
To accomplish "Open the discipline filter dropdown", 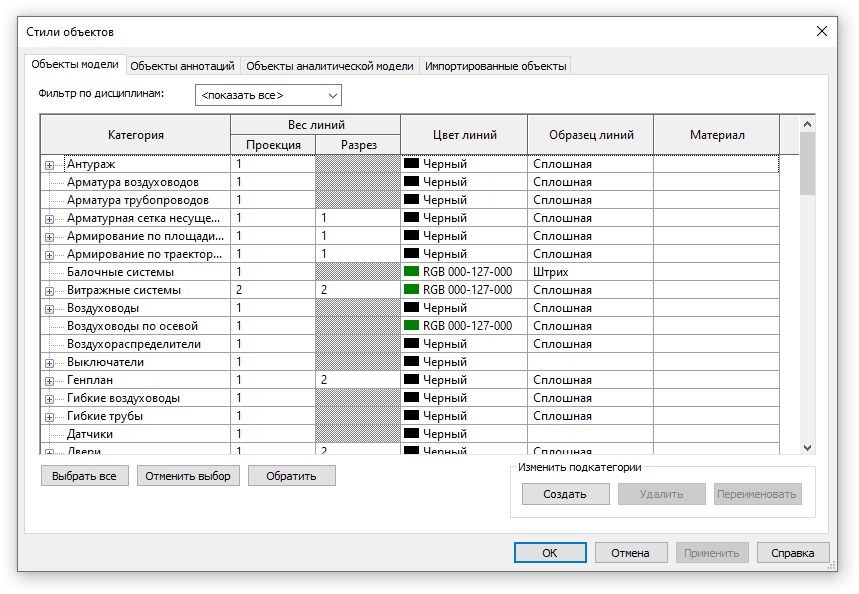I will pyautogui.click(x=268, y=95).
